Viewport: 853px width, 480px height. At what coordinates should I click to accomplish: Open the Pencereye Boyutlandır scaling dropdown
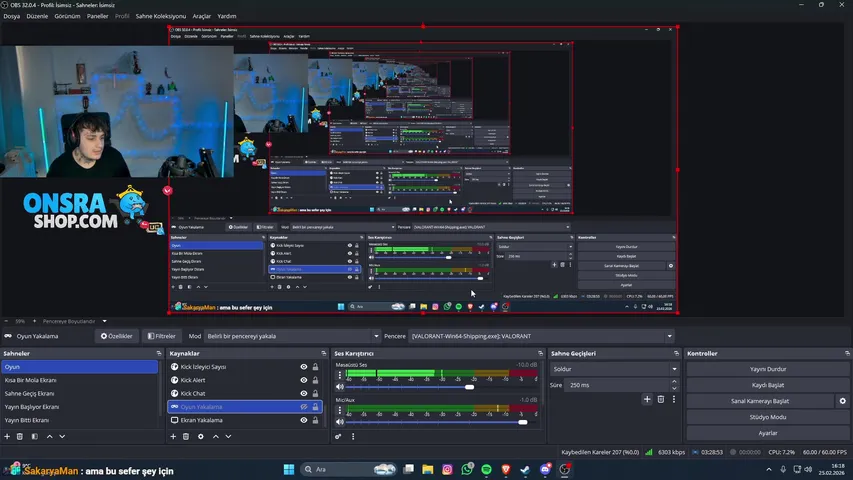tap(74, 321)
